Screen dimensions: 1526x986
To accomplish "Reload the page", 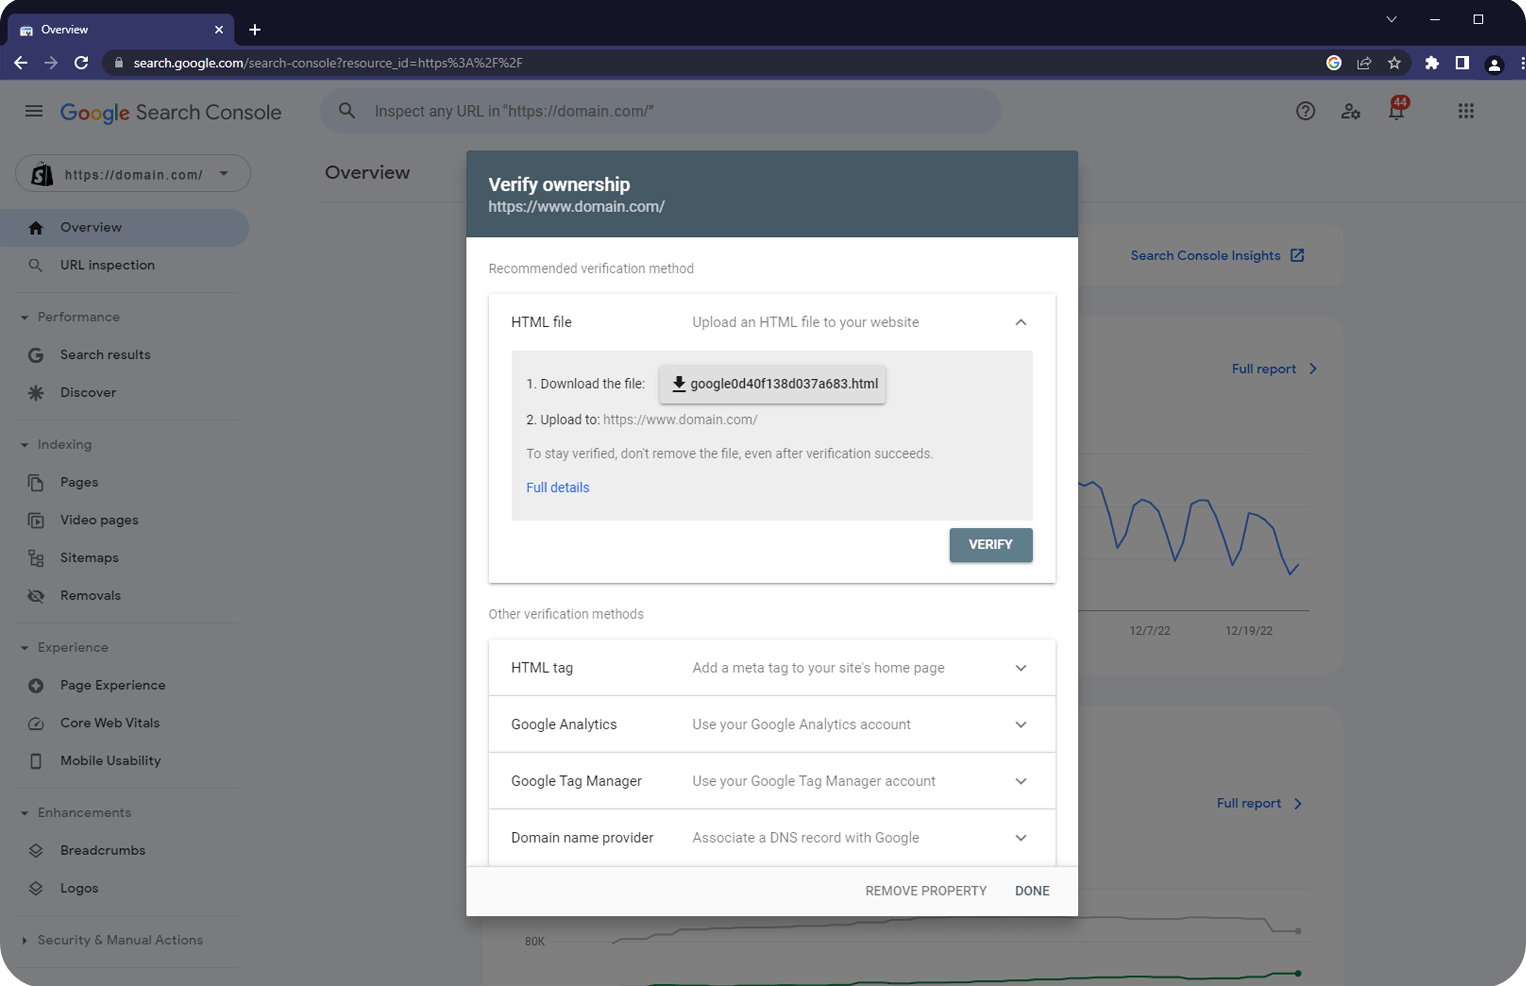I will point(82,63).
